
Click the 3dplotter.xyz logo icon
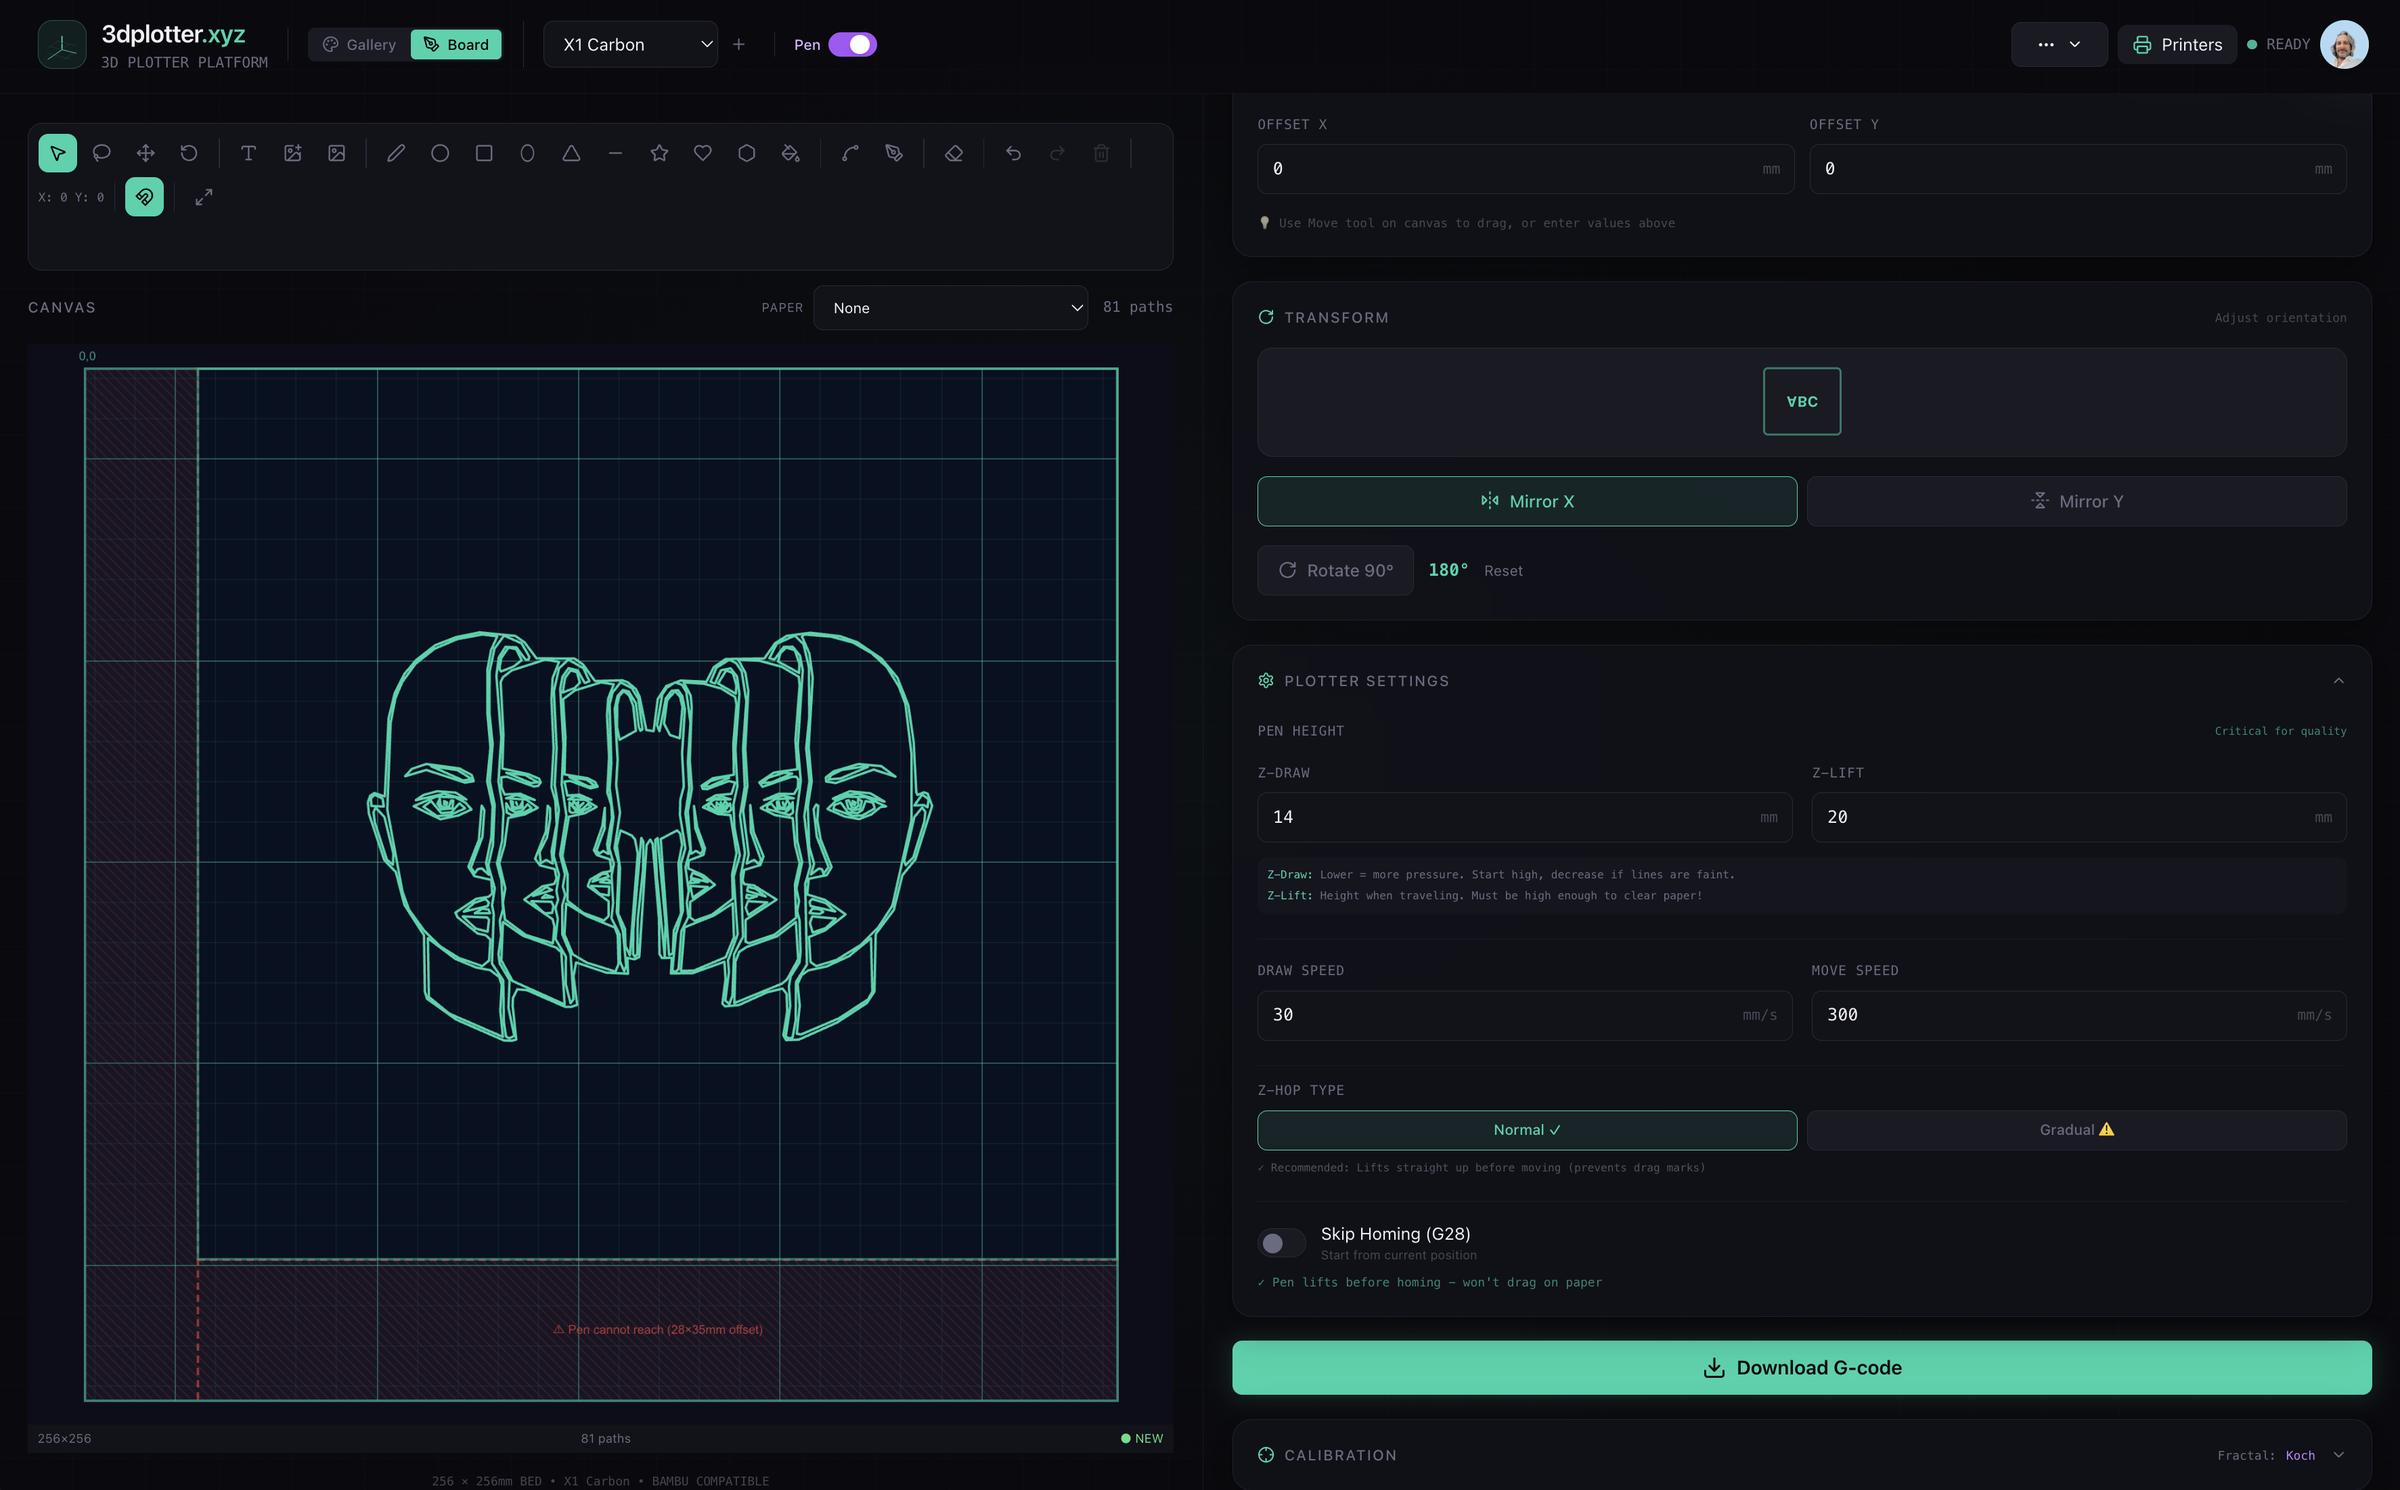62,44
